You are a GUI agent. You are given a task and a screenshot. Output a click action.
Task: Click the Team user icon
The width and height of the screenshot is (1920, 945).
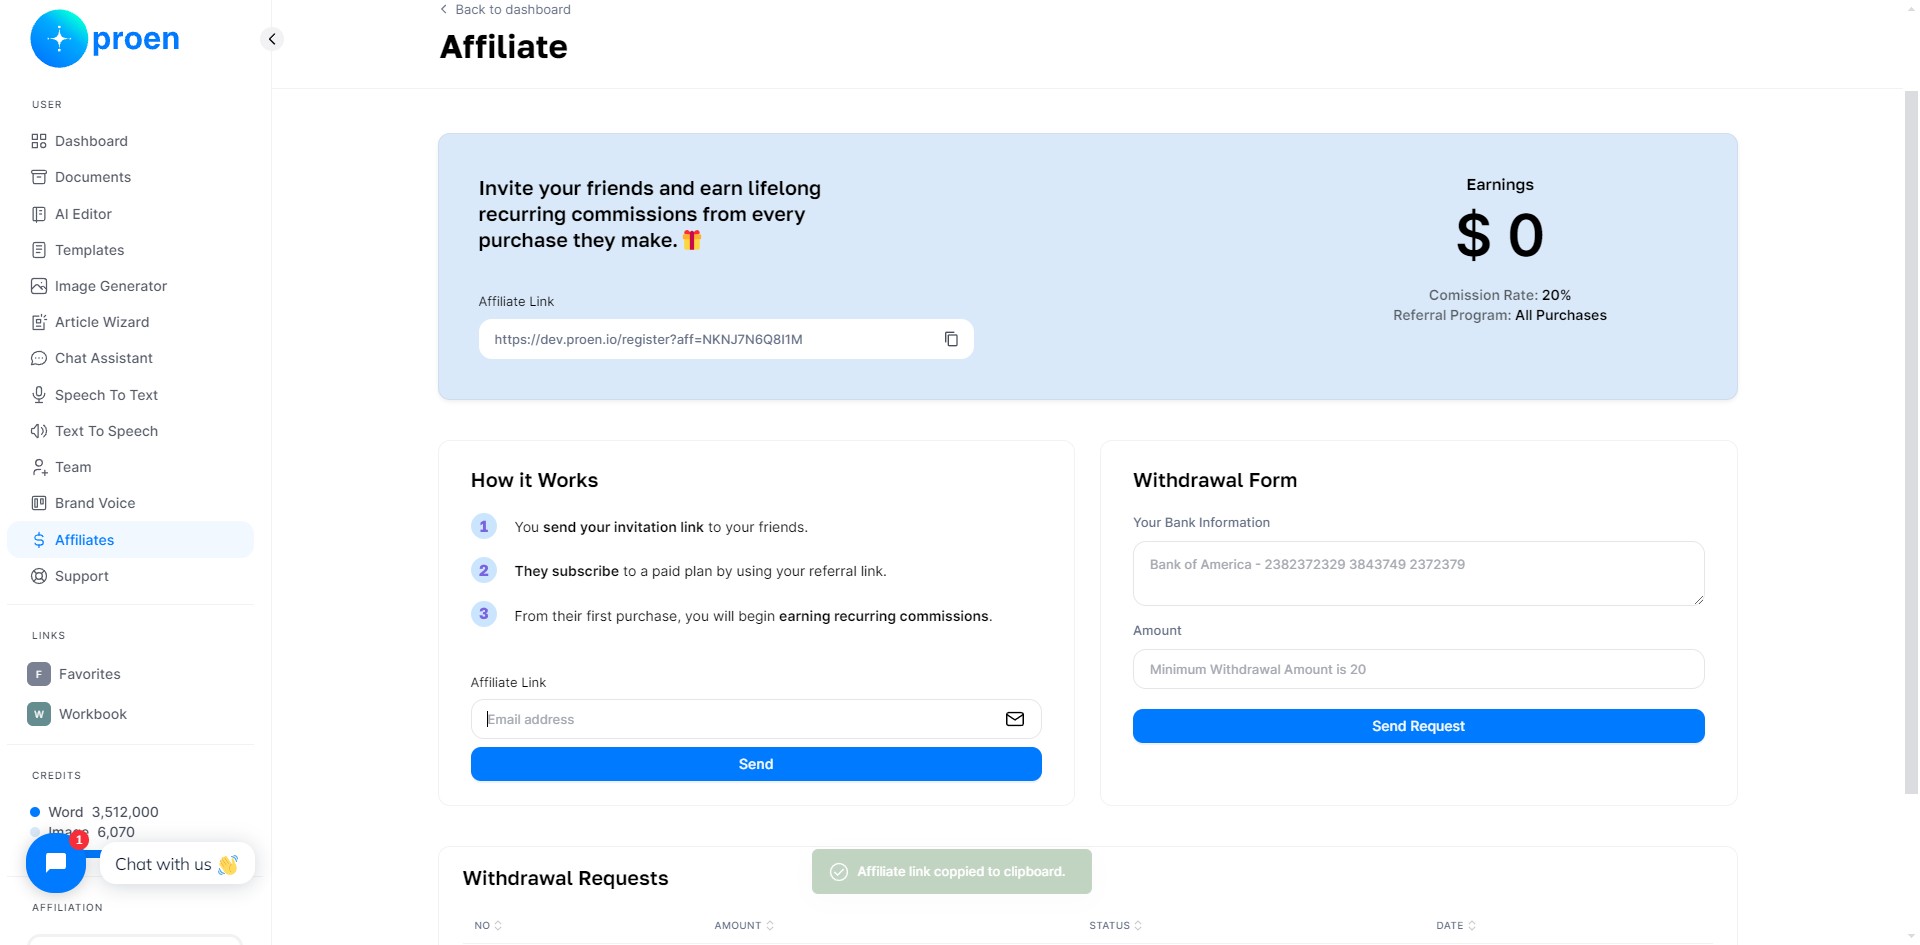coord(39,467)
